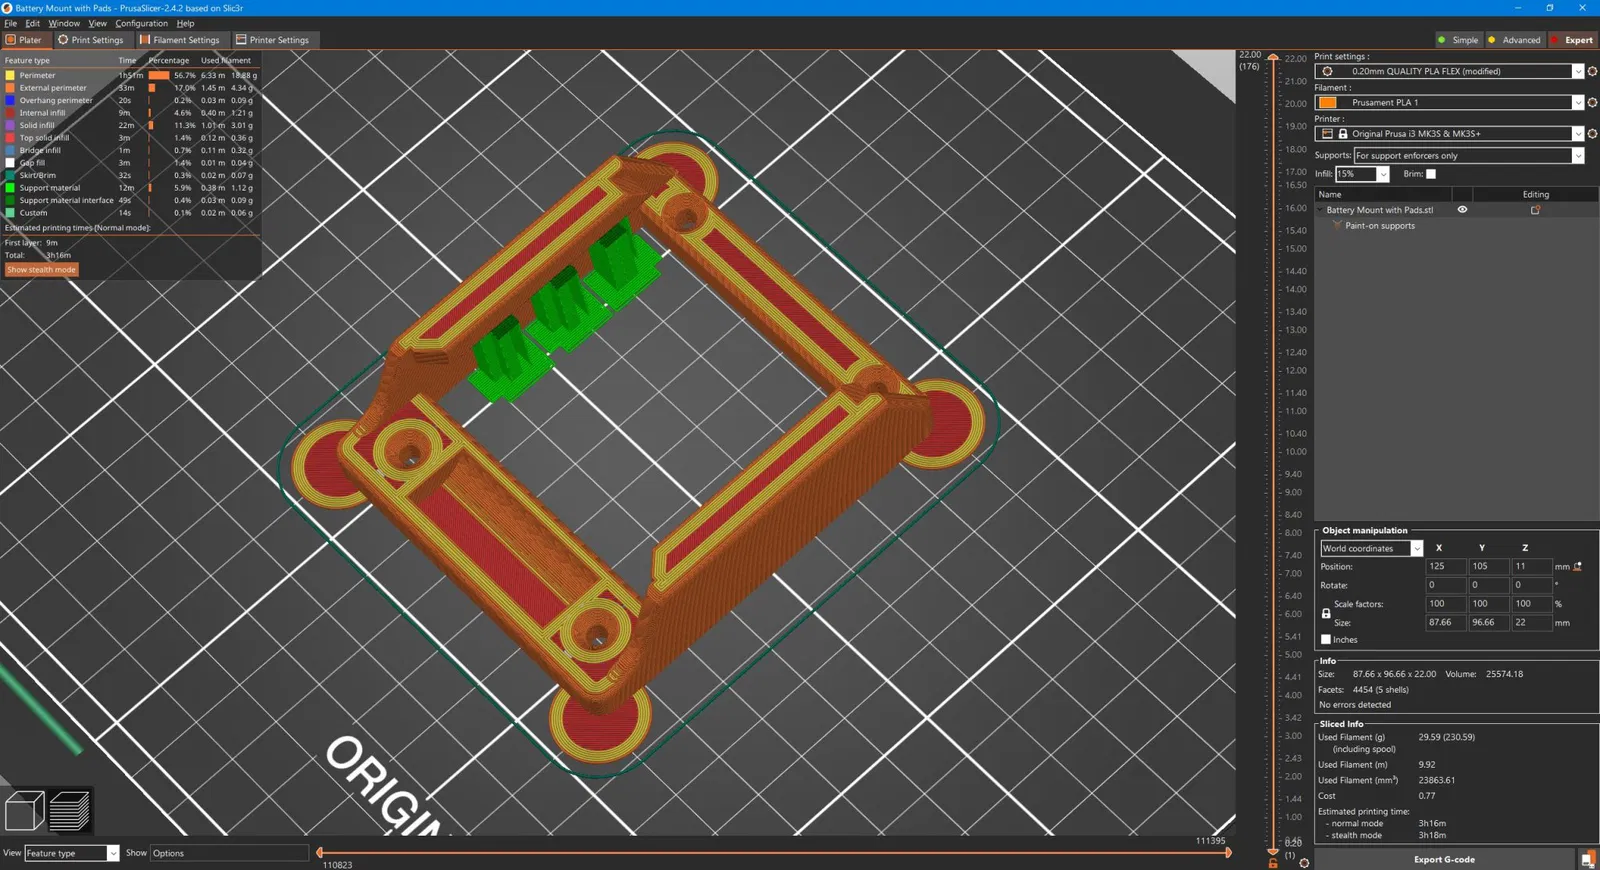
Task: Click the editing icon for Battery Mount with Pads.stl
Action: point(1536,210)
